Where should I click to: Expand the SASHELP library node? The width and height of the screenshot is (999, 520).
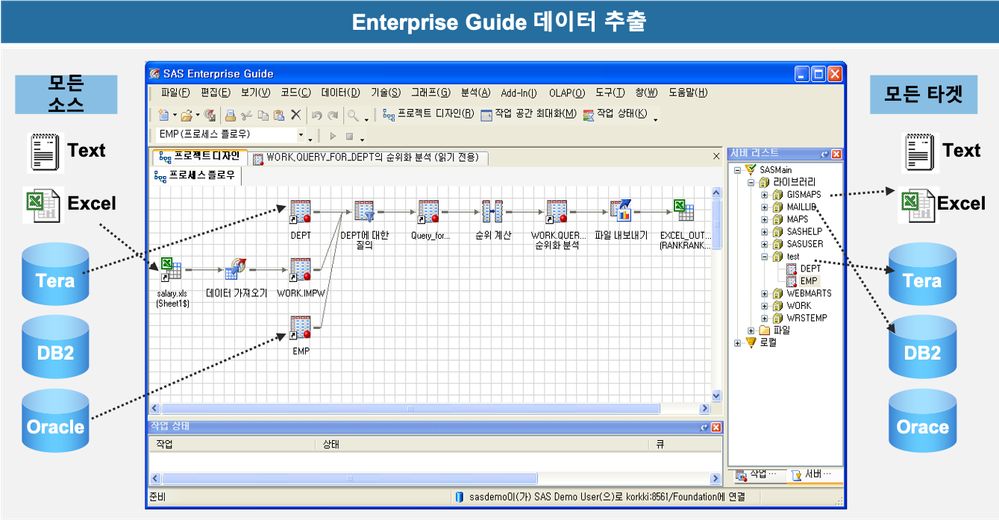pos(765,232)
